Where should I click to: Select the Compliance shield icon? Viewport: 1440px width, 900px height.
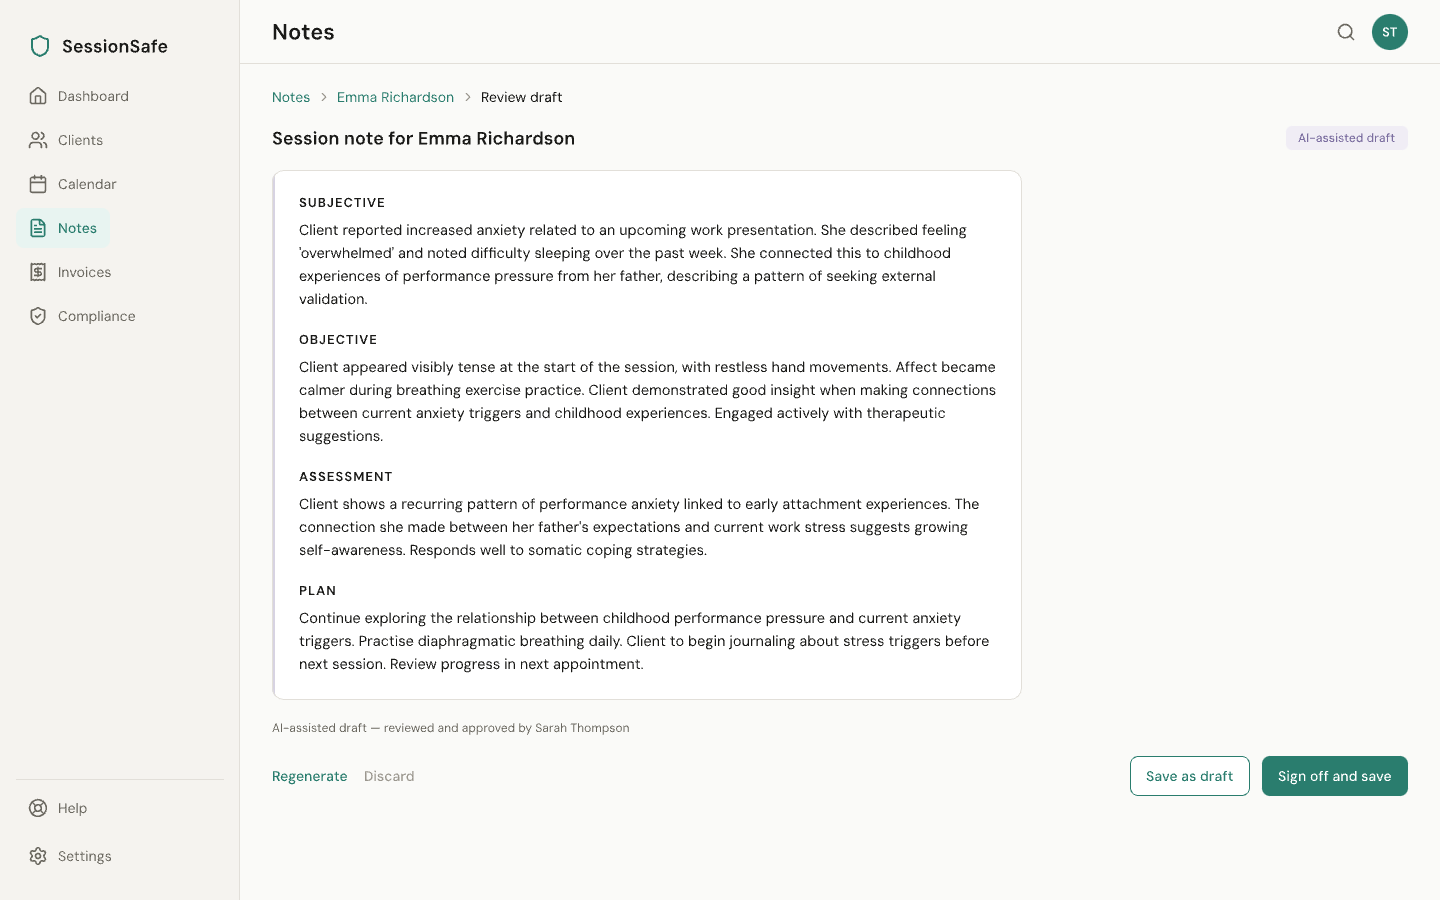pyautogui.click(x=38, y=316)
